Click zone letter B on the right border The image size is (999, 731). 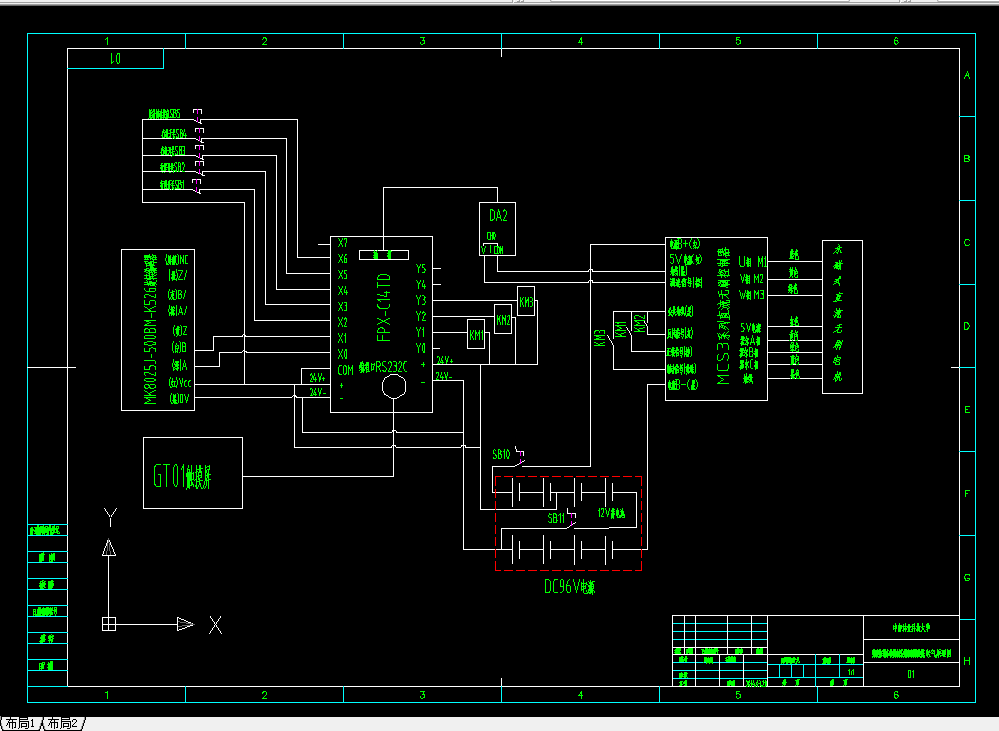click(x=967, y=159)
